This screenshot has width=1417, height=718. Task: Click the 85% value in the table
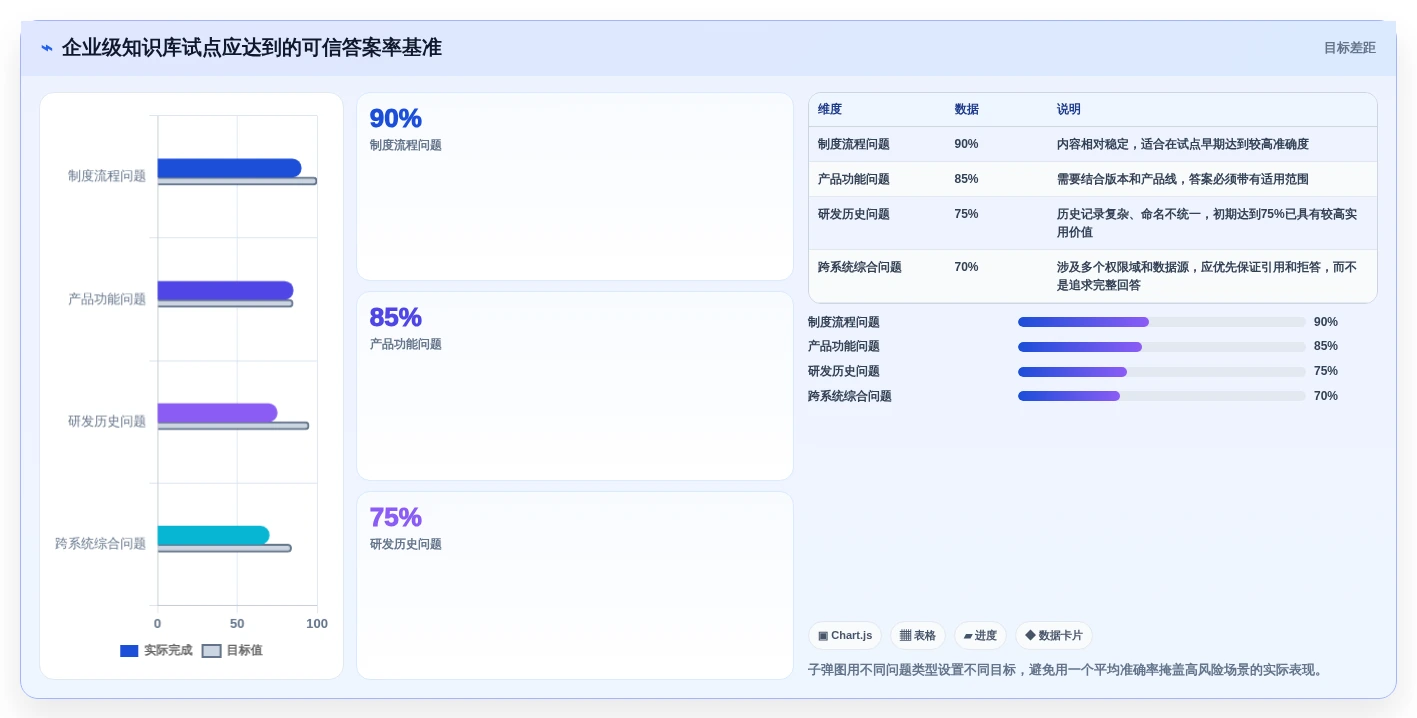[966, 179]
